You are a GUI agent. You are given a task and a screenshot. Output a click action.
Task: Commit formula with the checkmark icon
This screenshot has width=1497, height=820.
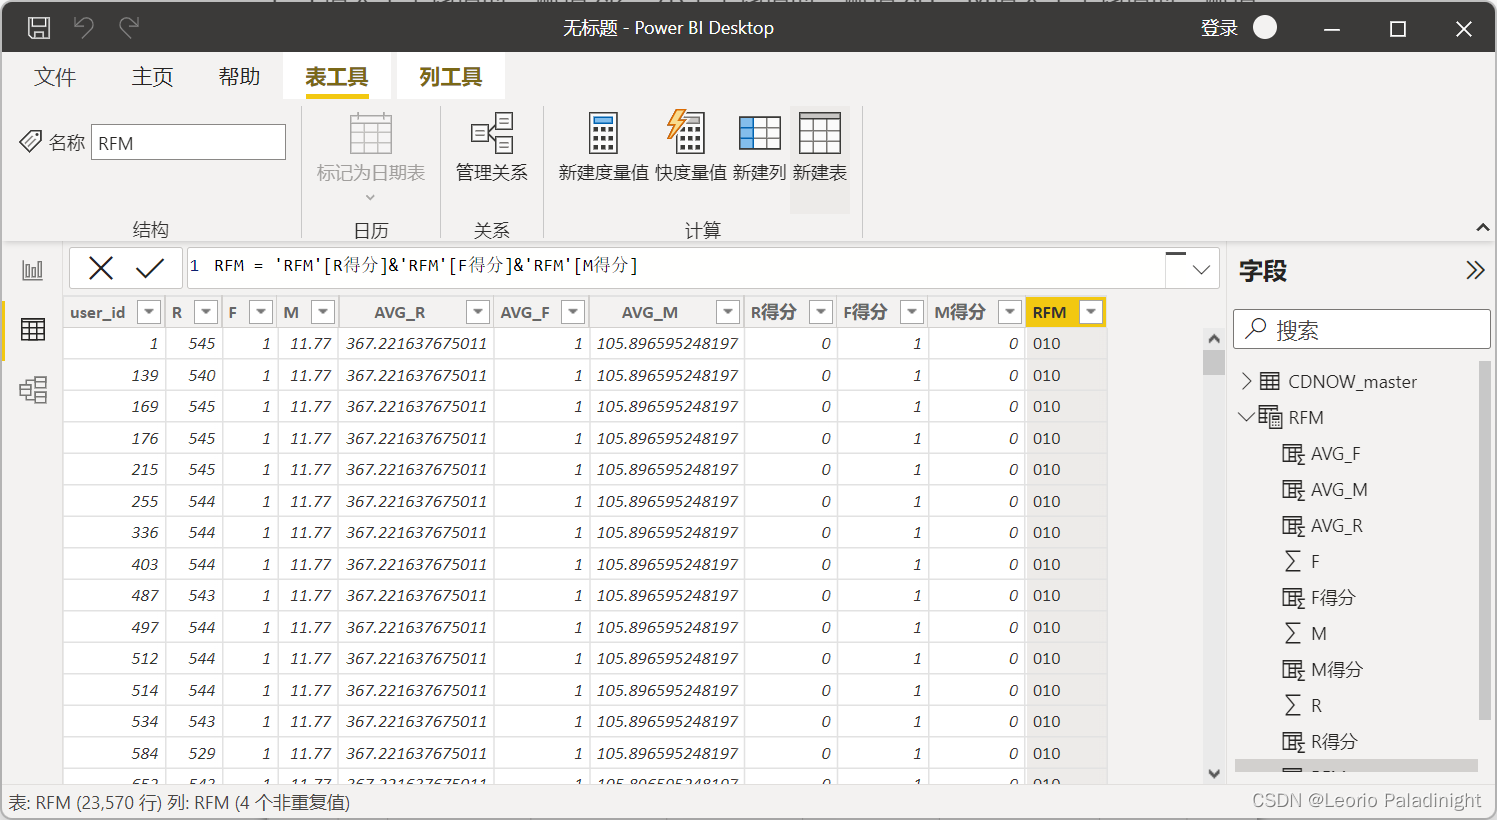point(150,268)
